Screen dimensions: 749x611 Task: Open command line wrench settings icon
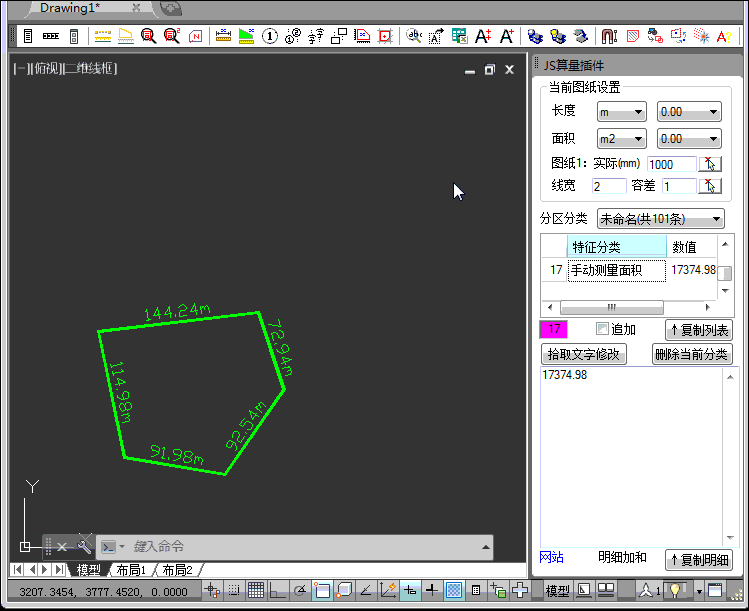click(85, 546)
